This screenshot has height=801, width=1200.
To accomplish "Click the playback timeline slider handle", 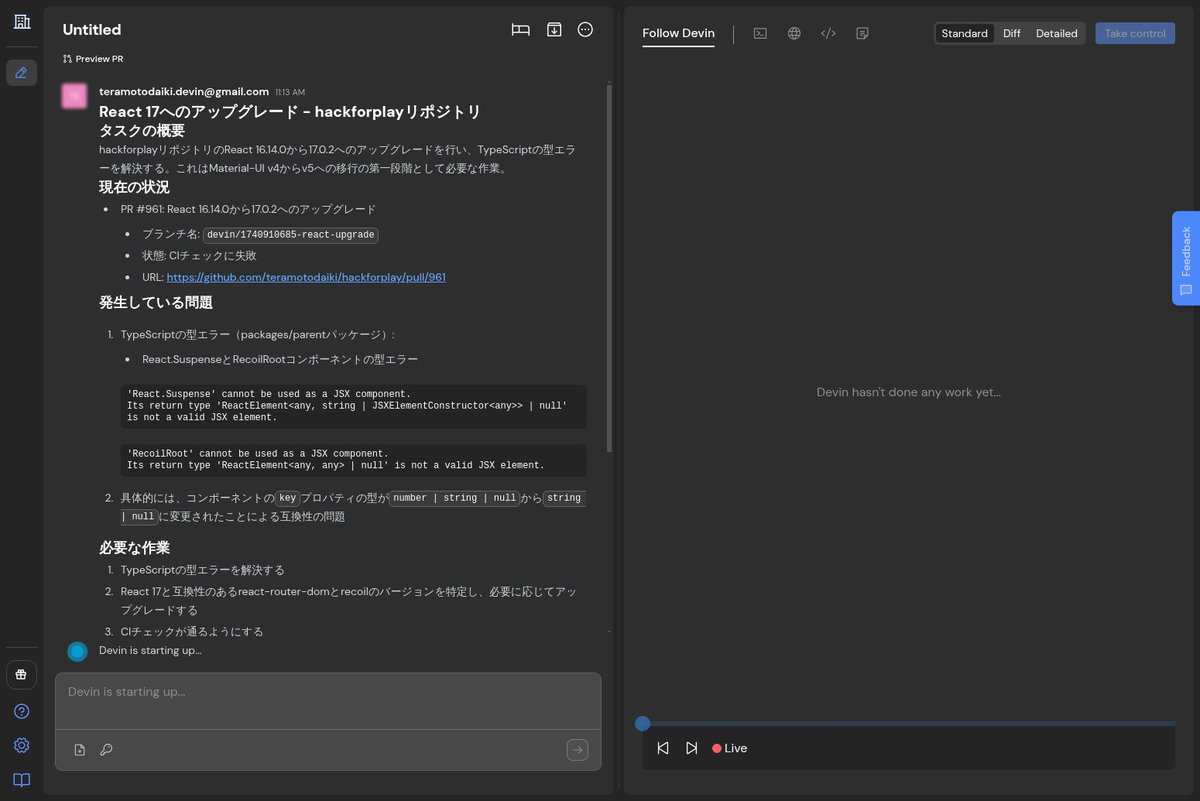I will [x=643, y=723].
